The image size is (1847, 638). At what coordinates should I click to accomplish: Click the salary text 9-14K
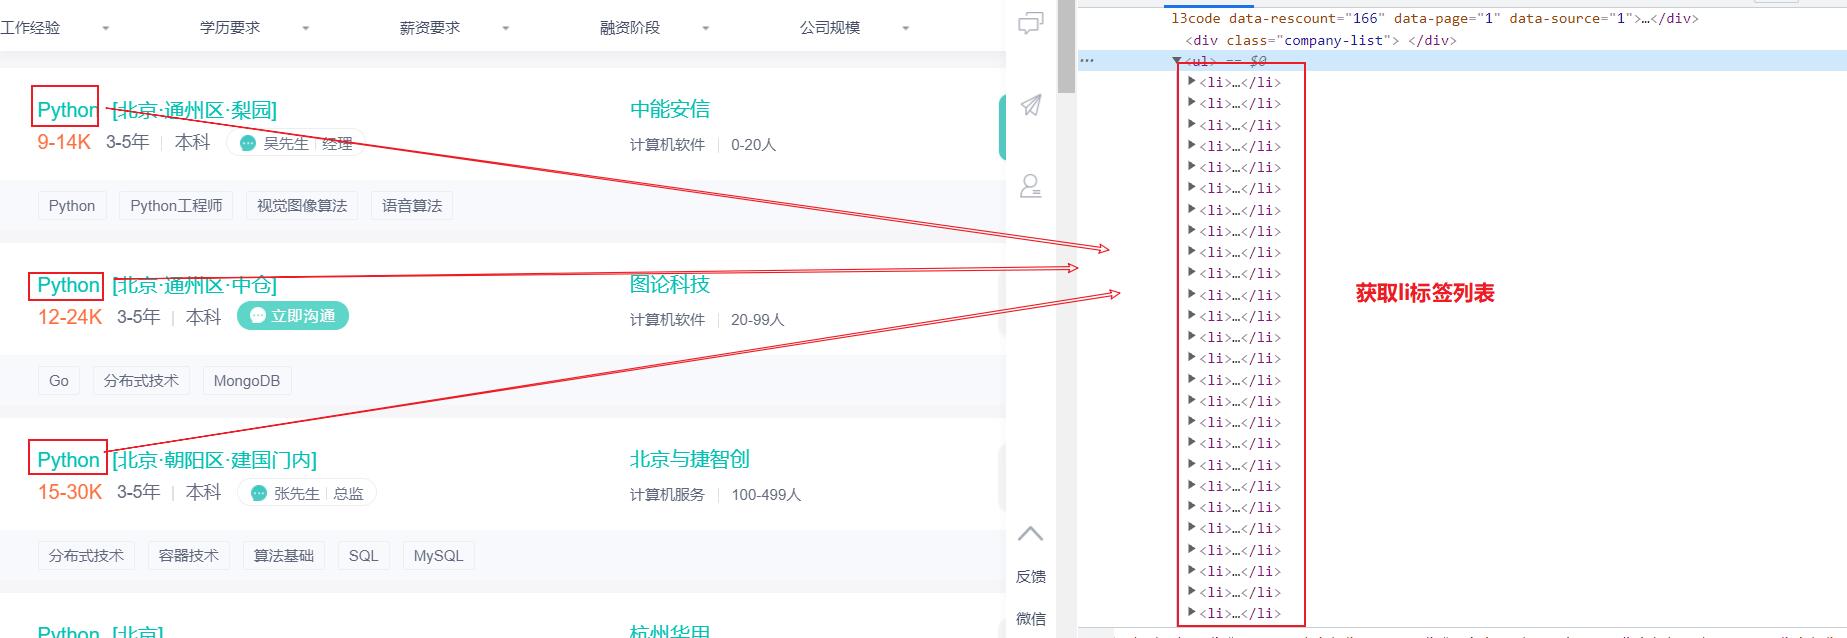click(64, 142)
